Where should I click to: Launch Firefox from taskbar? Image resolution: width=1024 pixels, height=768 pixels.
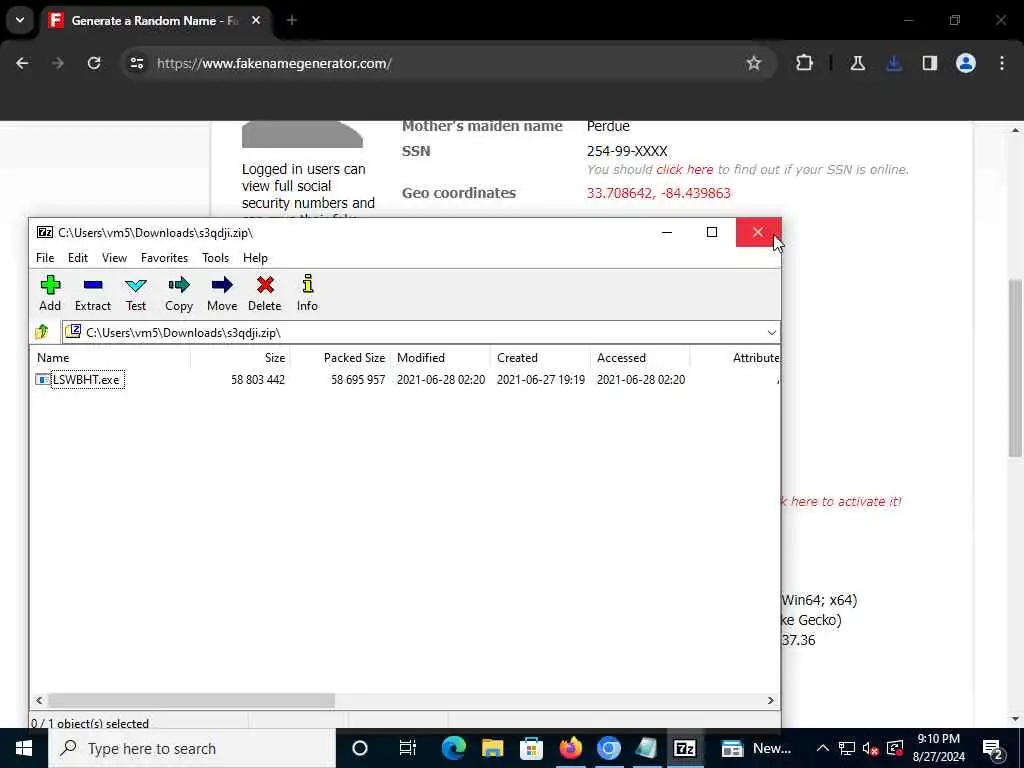570,748
